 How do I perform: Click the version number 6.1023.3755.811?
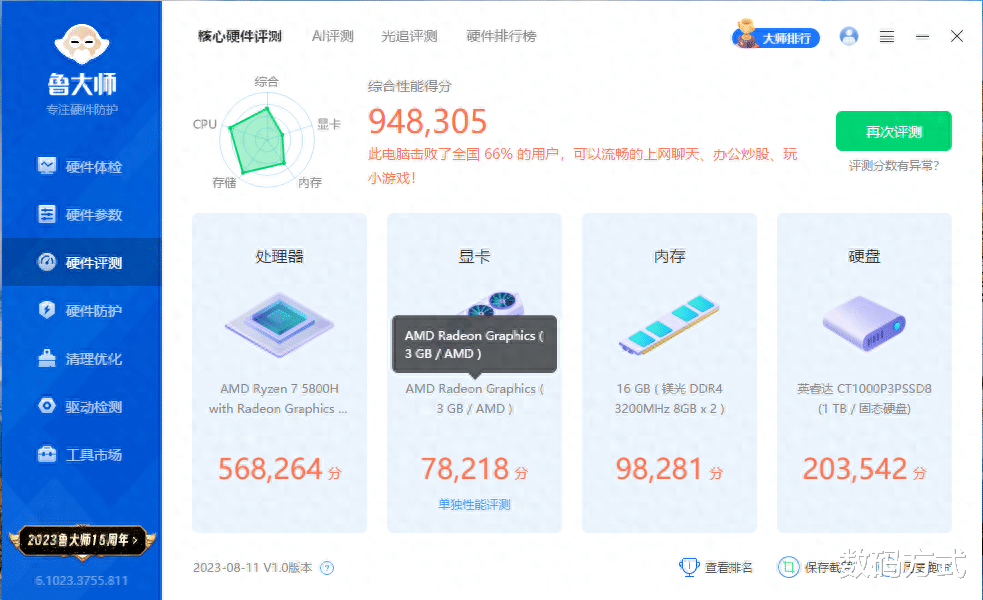pos(81,581)
